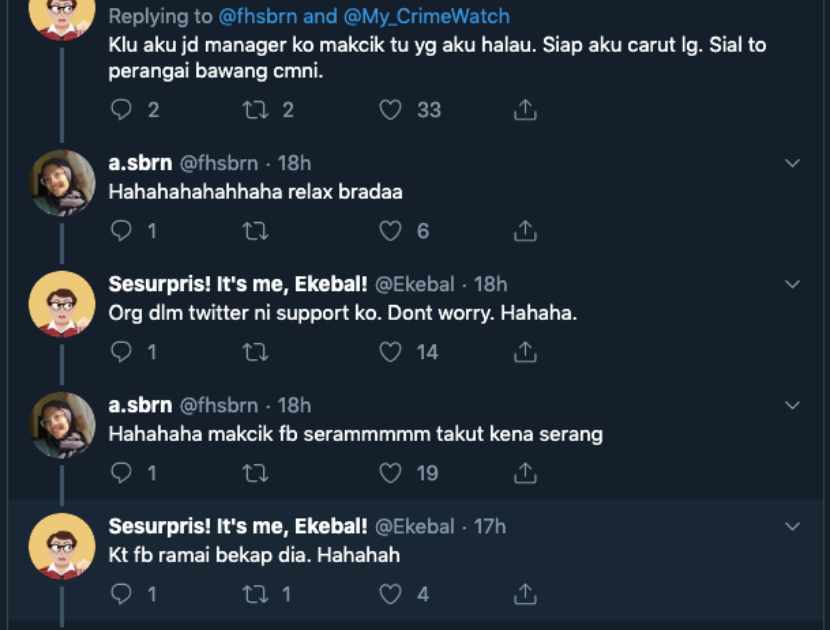This screenshot has height=630, width=830.
Task: Expand menu chevron on "Dont worry. Hahaha." tweet
Action: pos(792,284)
